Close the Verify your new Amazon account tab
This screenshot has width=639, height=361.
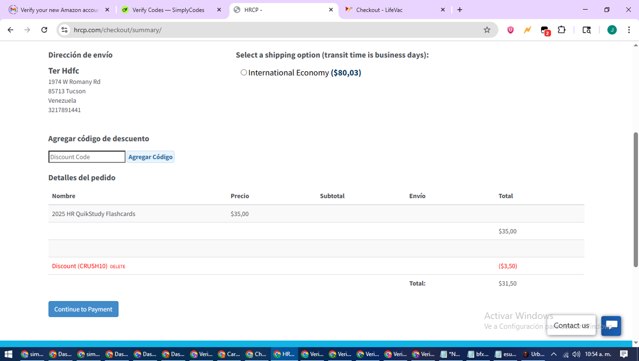coord(107,10)
